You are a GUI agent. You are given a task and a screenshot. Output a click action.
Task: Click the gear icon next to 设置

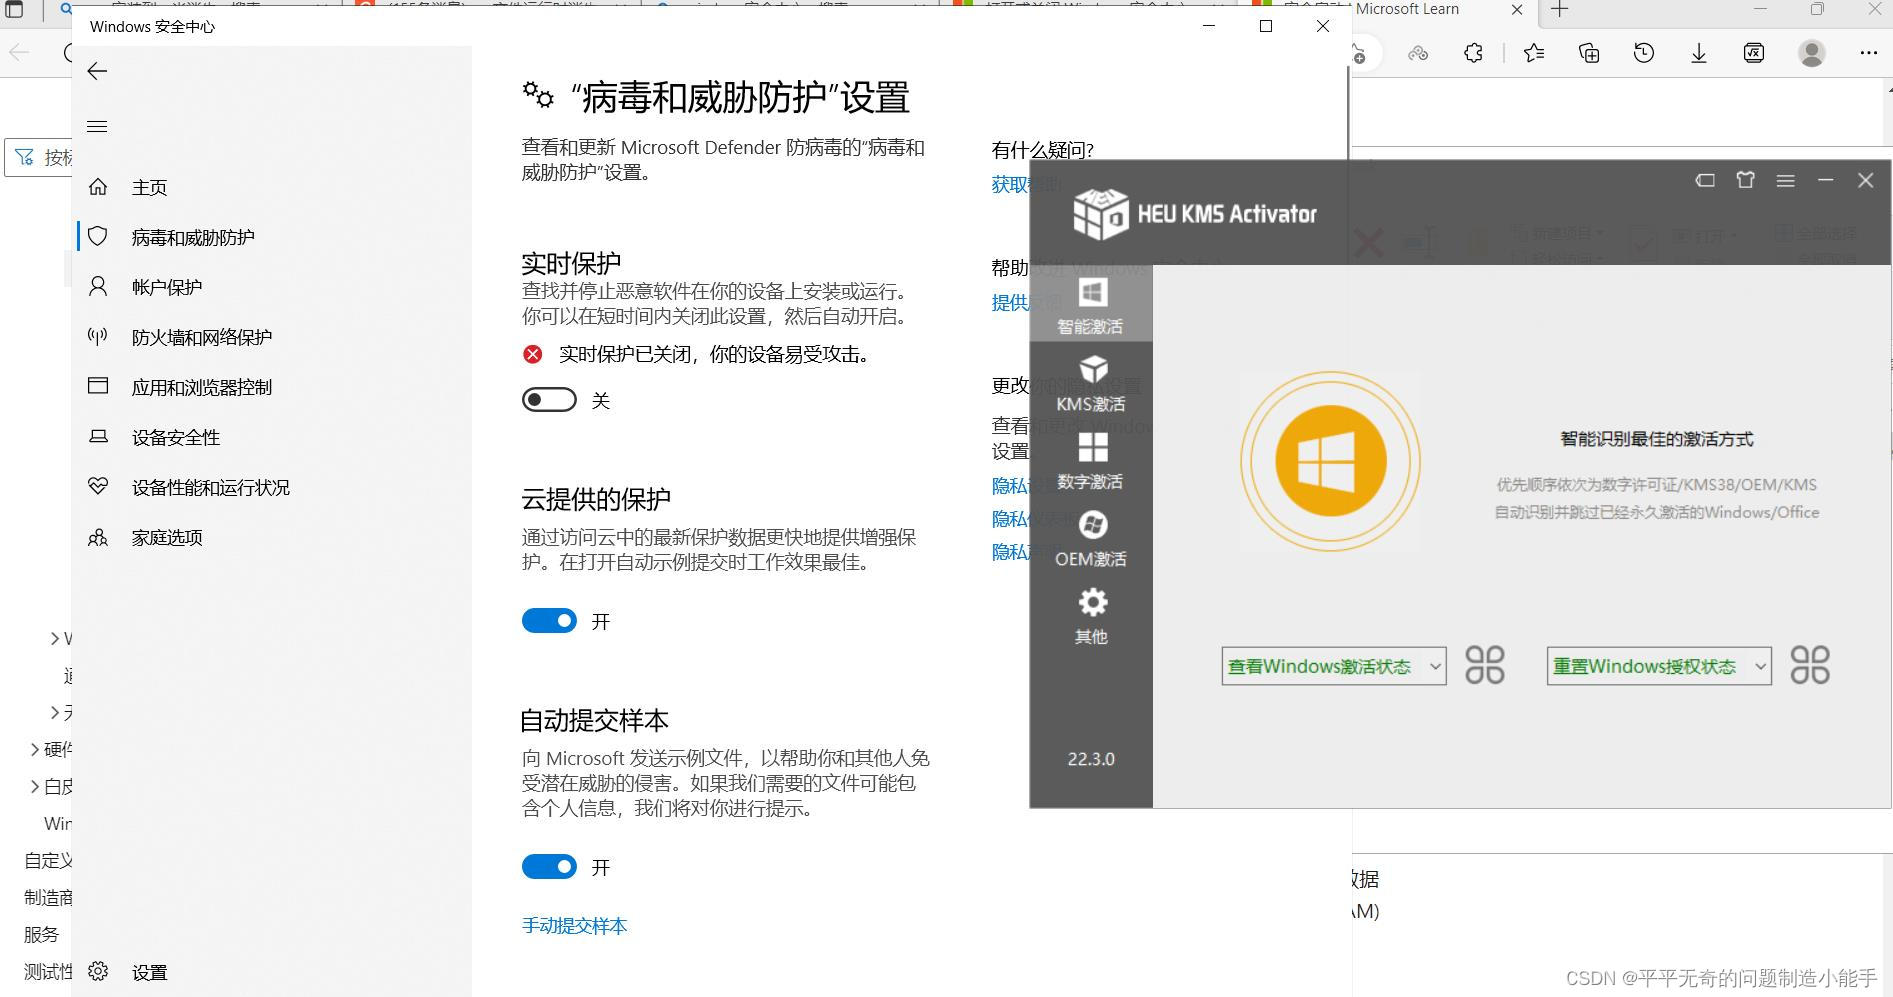pyautogui.click(x=98, y=971)
